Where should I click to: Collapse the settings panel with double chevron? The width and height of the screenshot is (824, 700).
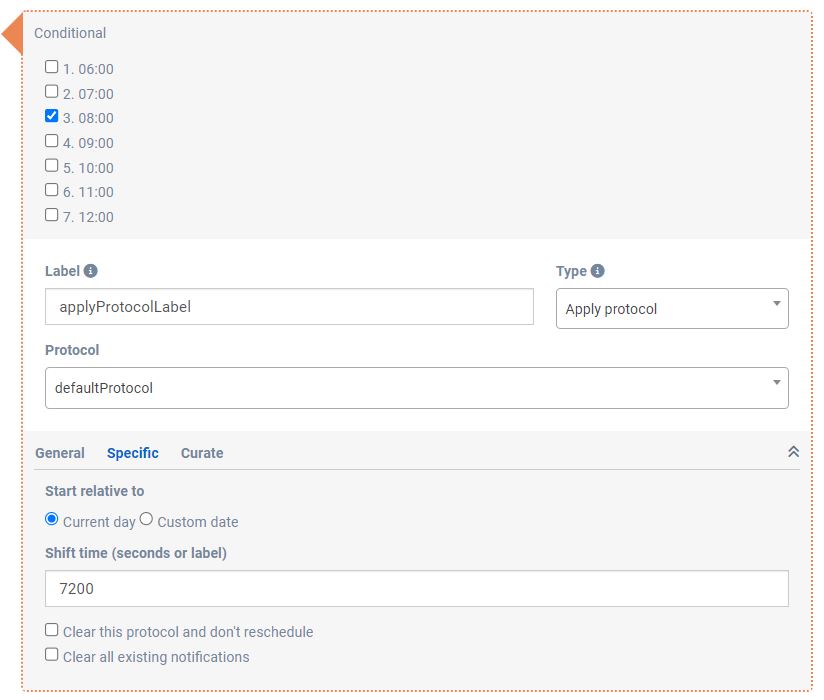[x=793, y=452]
